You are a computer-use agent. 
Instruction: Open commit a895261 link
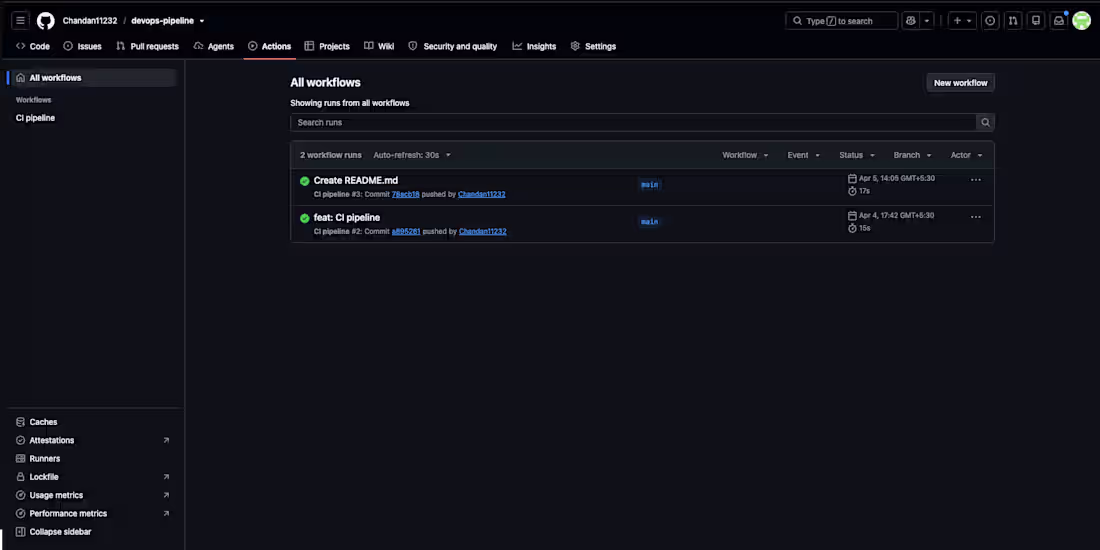tap(406, 232)
